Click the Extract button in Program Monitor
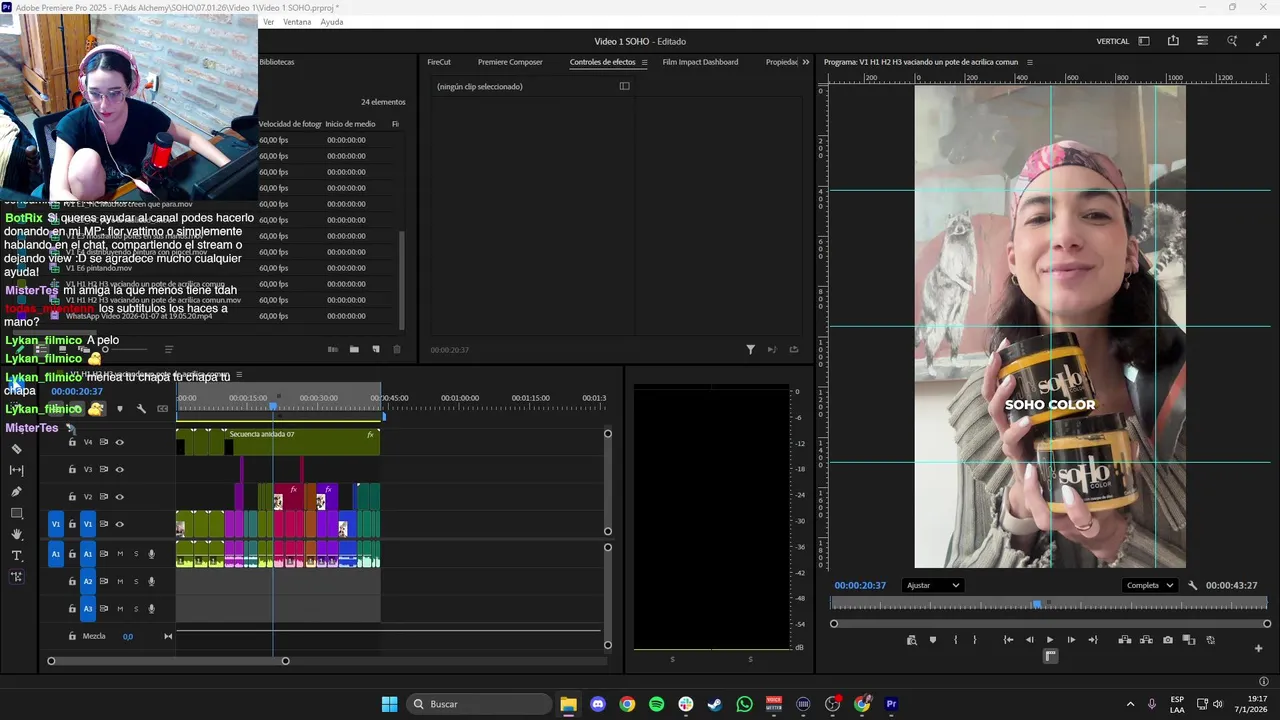Image resolution: width=1280 pixels, height=720 pixels. pyautogui.click(x=1146, y=640)
